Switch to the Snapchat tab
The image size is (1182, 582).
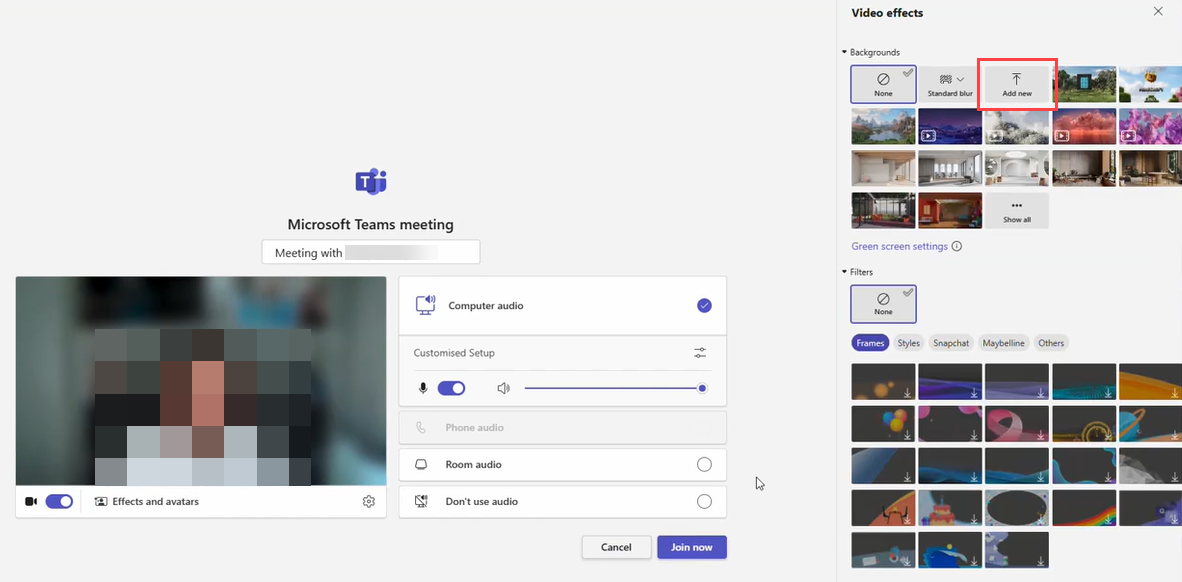click(951, 343)
